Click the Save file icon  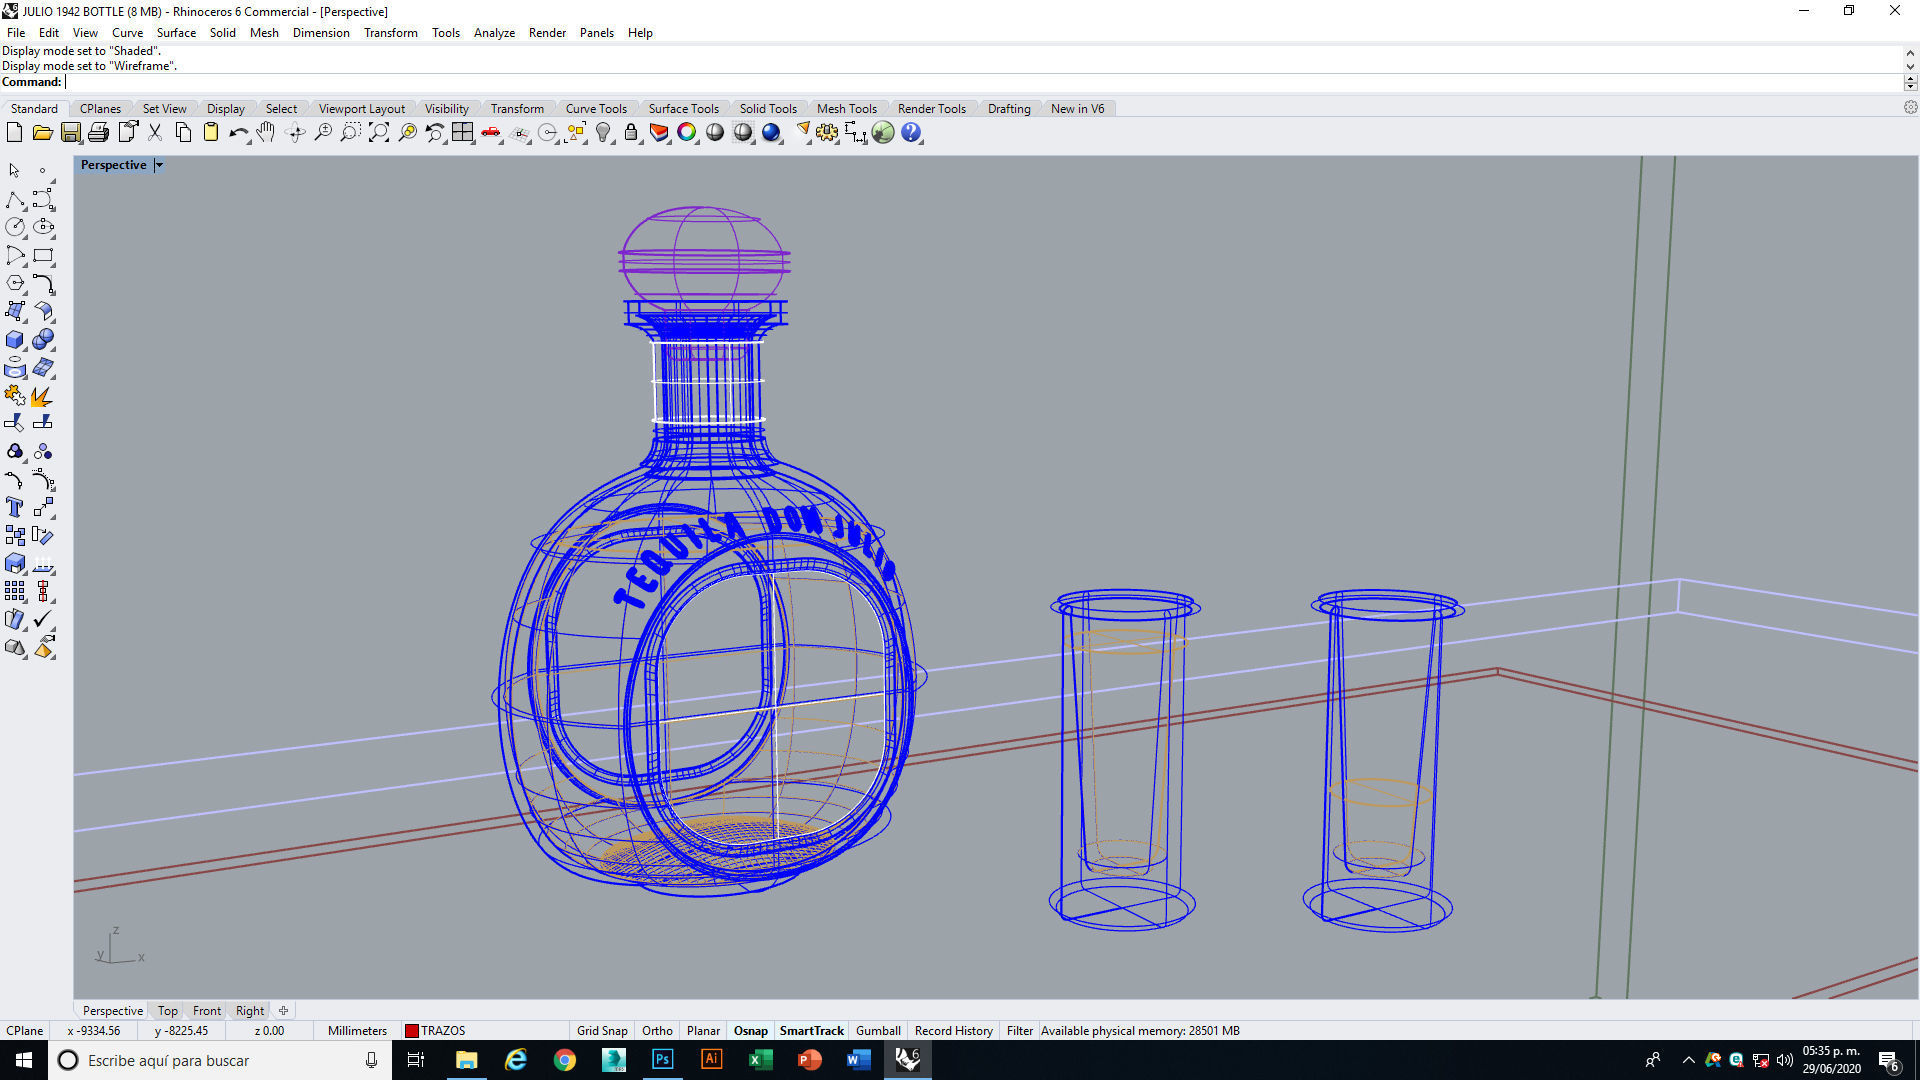click(70, 133)
